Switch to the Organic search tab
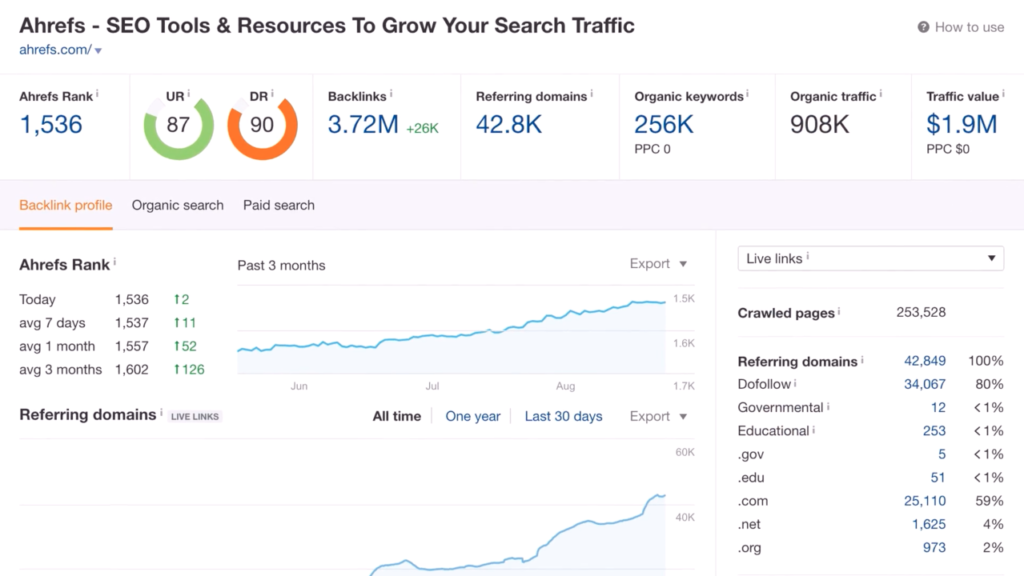 [x=178, y=205]
